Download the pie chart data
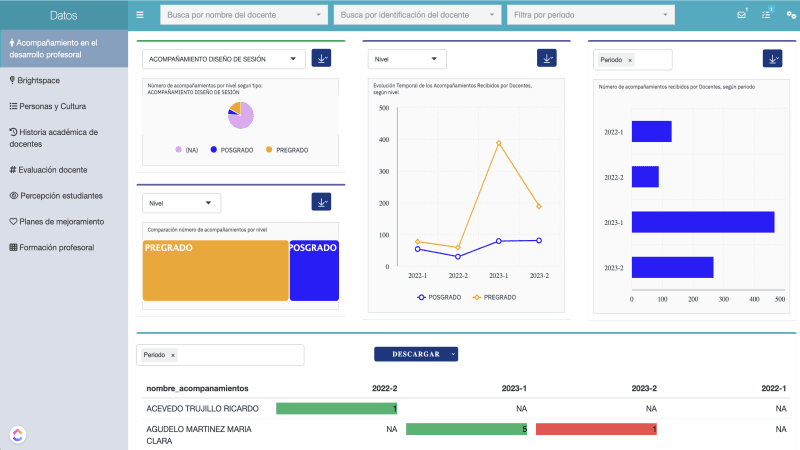Viewport: 800px width, 450px height. (321, 58)
